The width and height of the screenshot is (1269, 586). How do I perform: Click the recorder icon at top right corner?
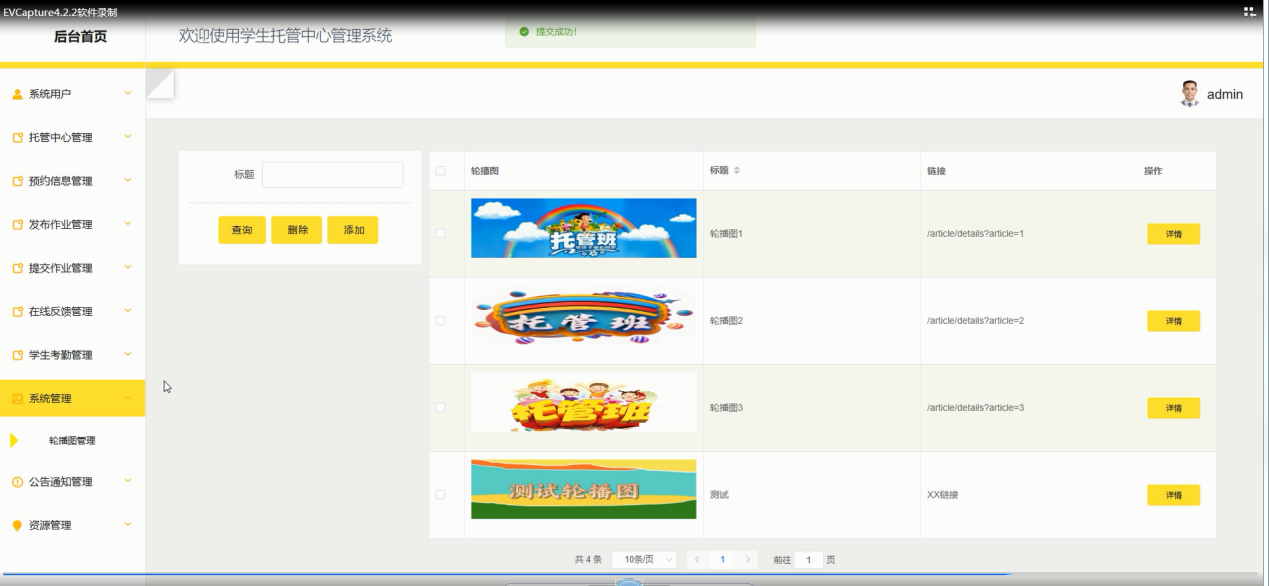(x=1248, y=12)
